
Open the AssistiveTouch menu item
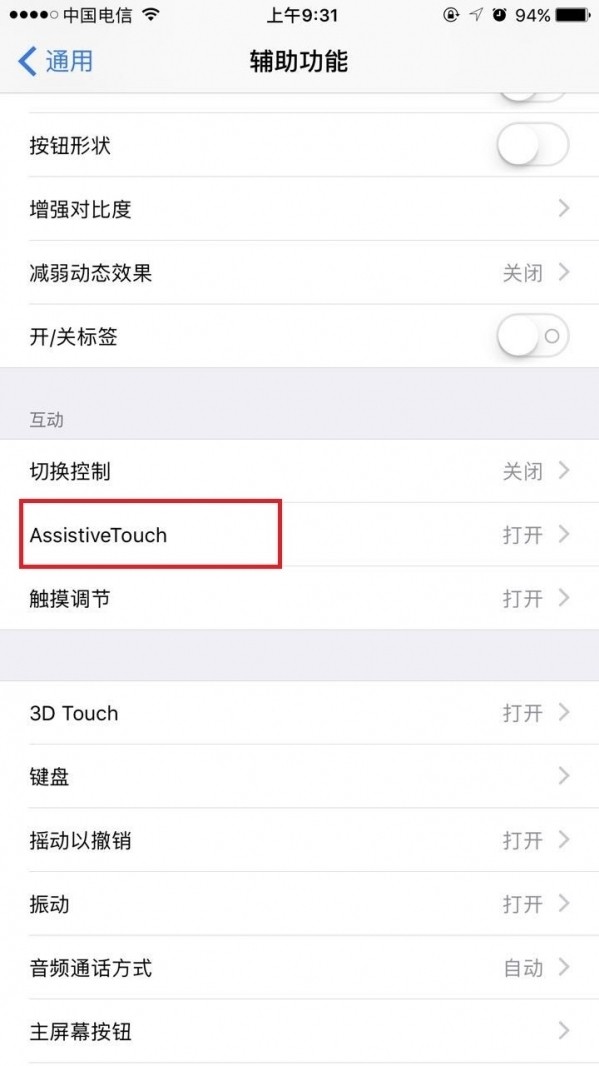[x=299, y=534]
